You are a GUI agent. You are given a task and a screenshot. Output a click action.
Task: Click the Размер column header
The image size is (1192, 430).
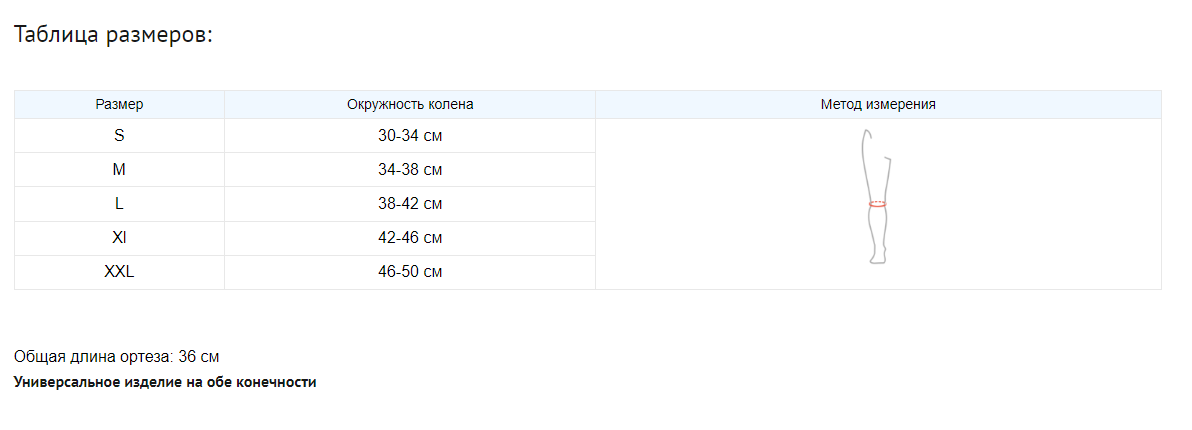119,104
